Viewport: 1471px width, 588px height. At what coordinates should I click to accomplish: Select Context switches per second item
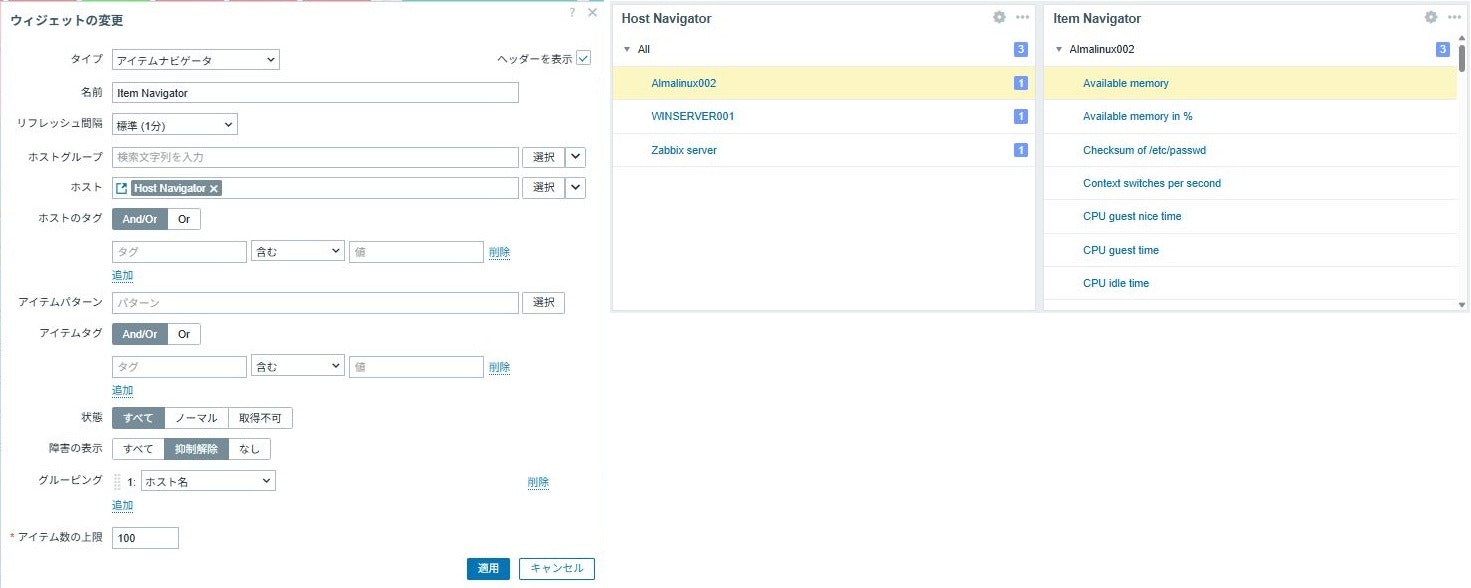pyautogui.click(x=1151, y=183)
